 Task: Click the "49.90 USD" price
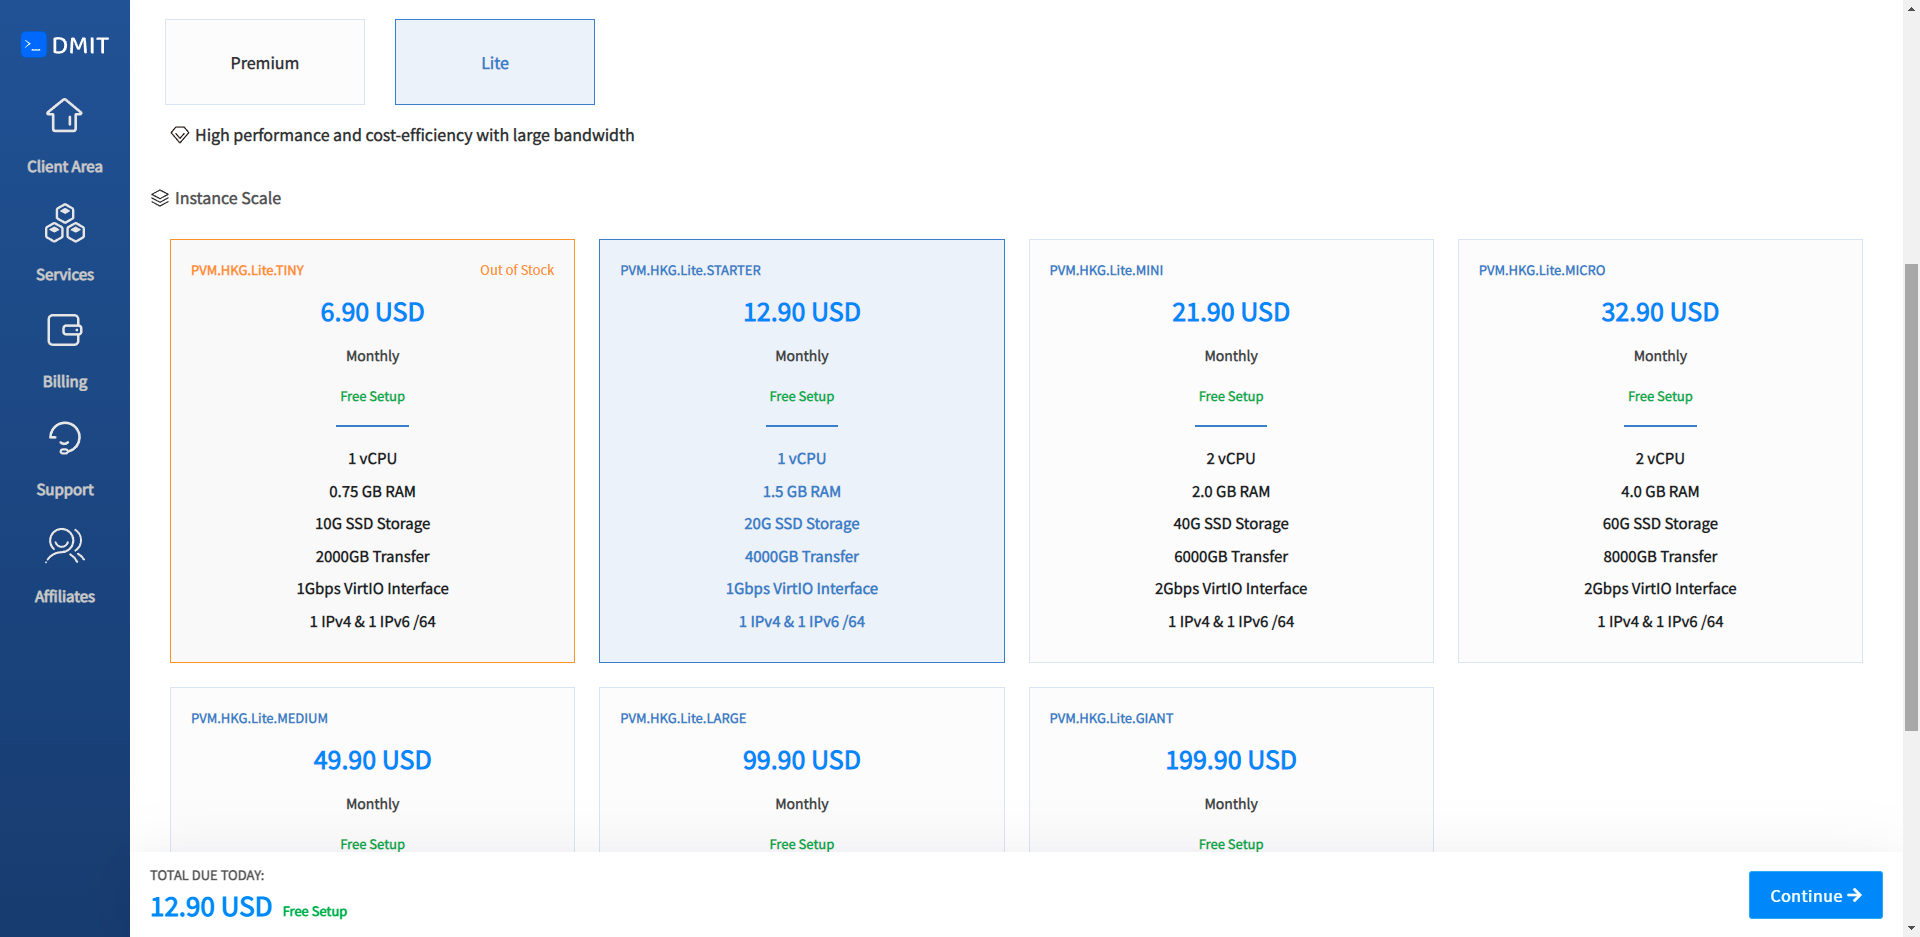point(372,760)
